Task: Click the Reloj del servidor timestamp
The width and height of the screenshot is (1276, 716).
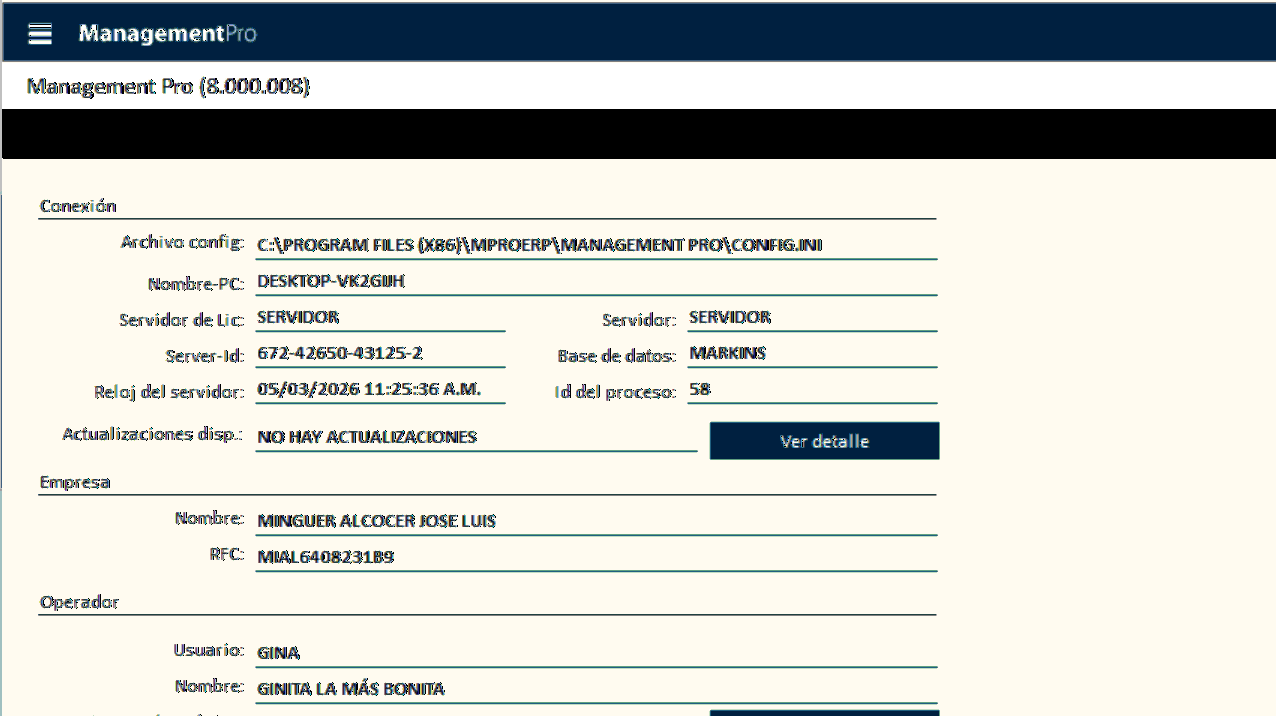Action: 380,390
